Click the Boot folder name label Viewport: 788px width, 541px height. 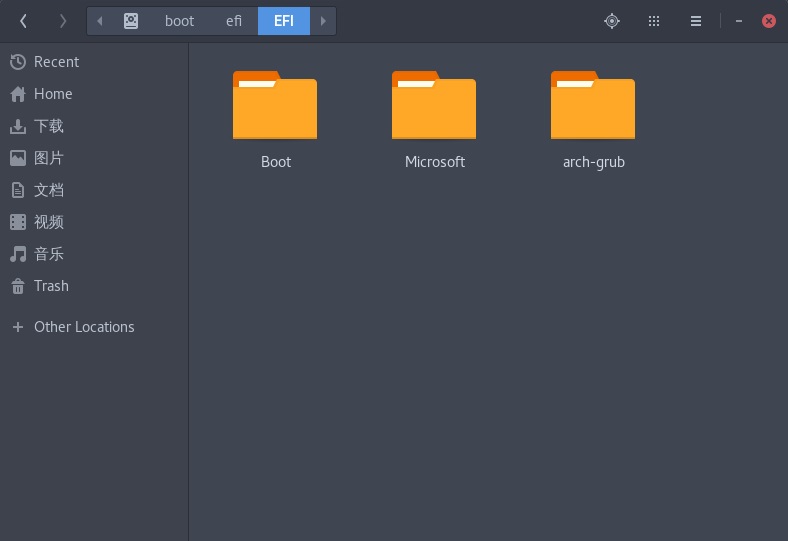pos(276,162)
